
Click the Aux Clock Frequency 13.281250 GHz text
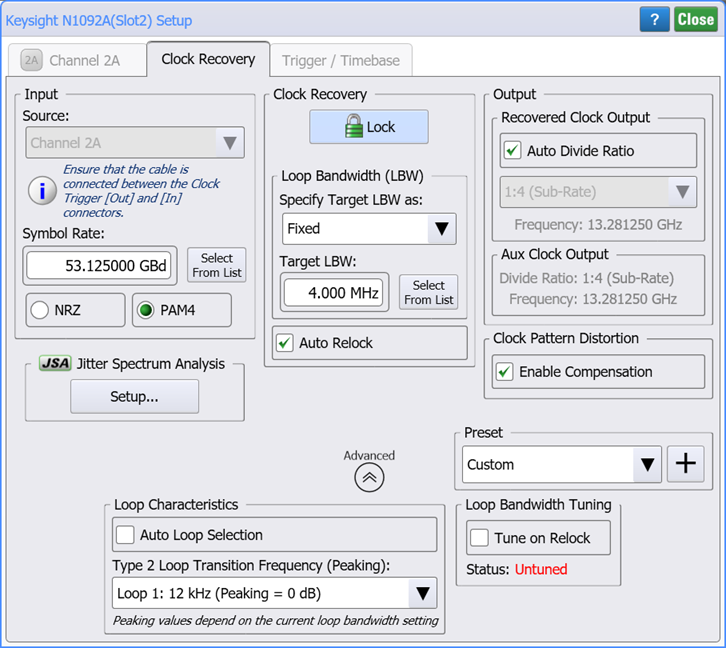(593, 299)
